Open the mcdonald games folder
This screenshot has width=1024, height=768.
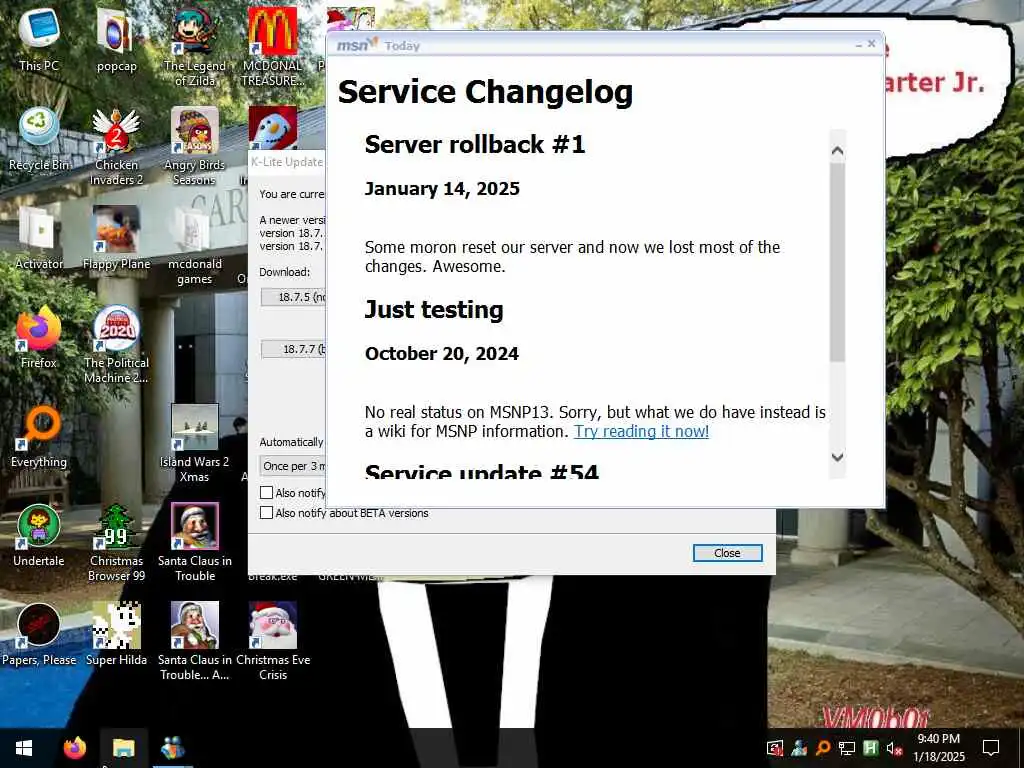click(195, 246)
